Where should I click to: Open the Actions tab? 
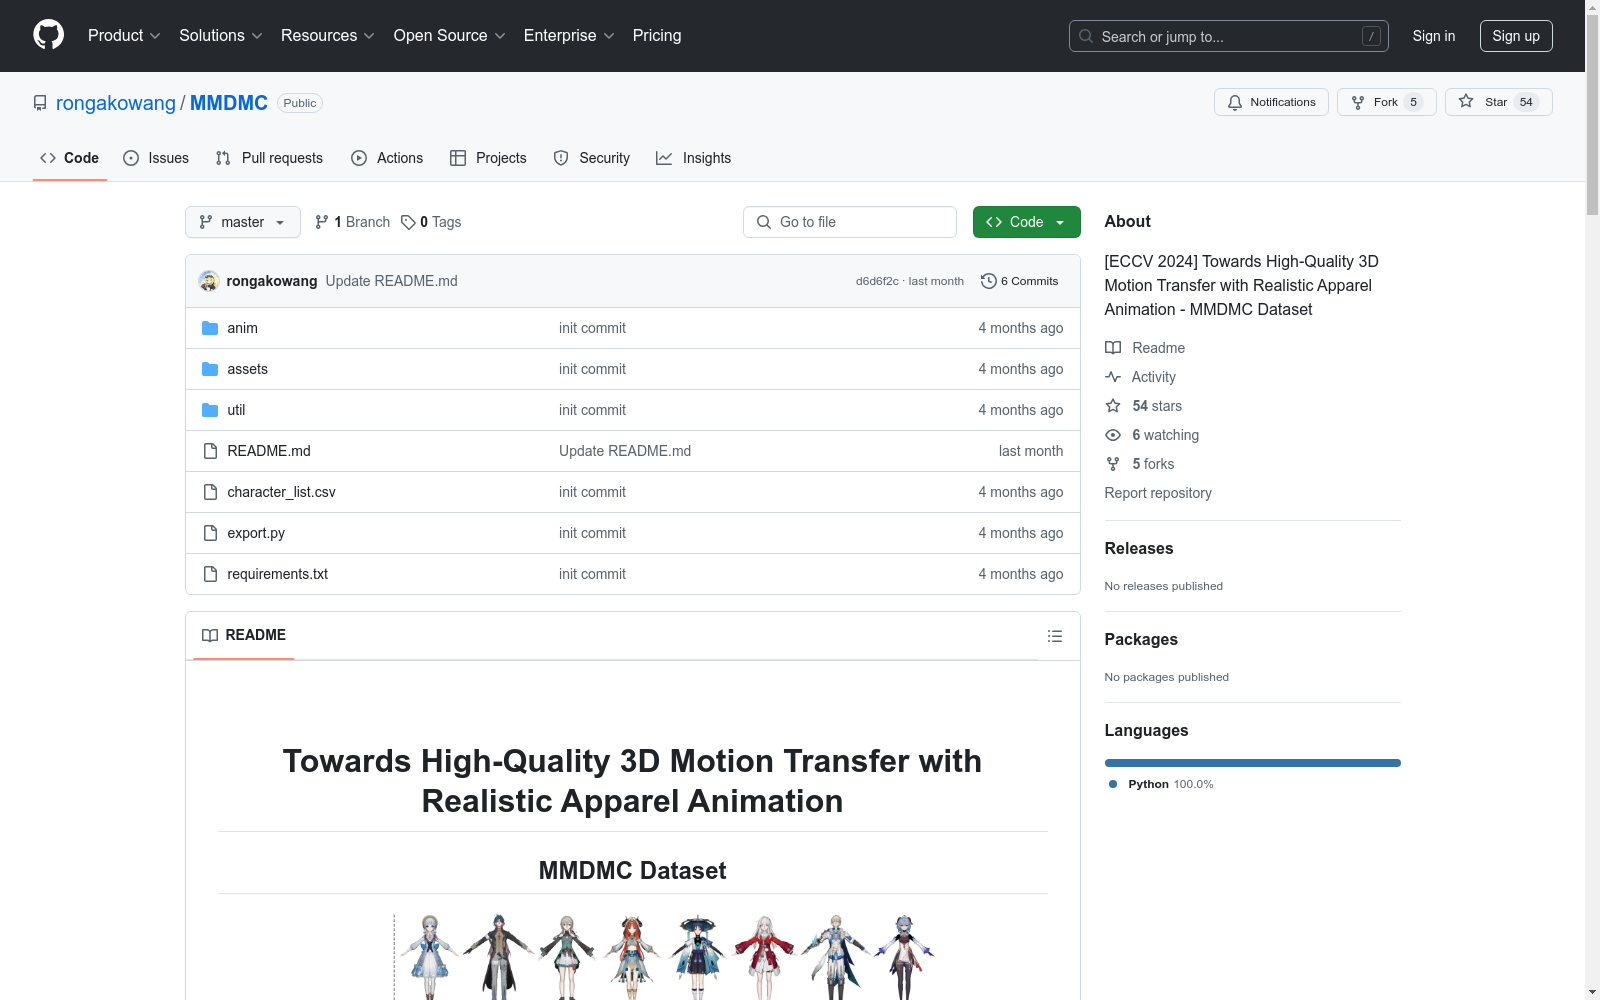[x=387, y=158]
